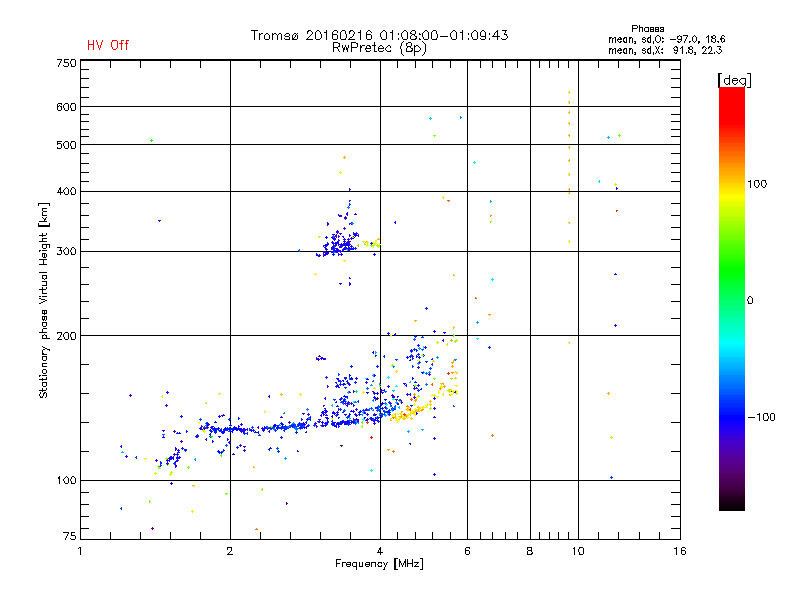Click the 2 MHz frequency tick label
The height and width of the screenshot is (600, 800).
pos(230,551)
